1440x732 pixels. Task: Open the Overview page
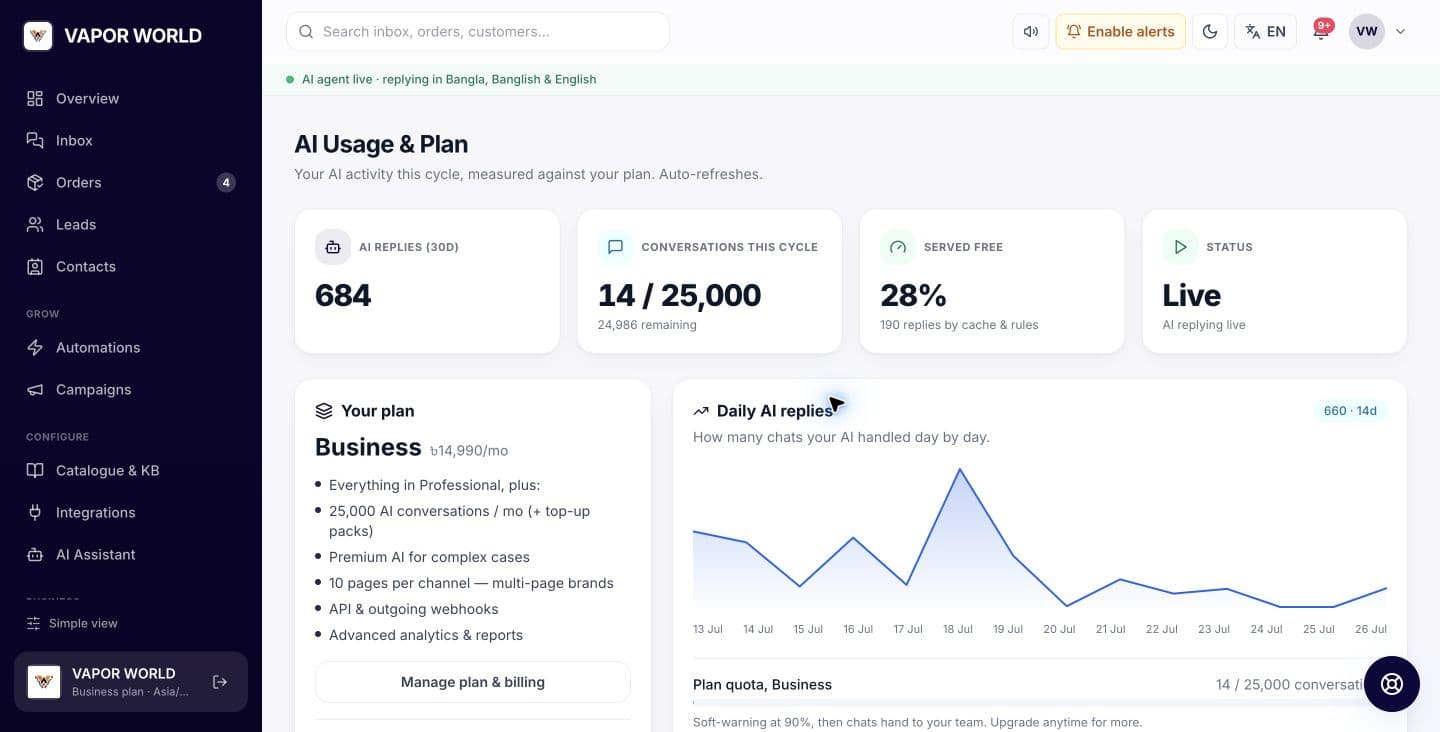(x=131, y=98)
